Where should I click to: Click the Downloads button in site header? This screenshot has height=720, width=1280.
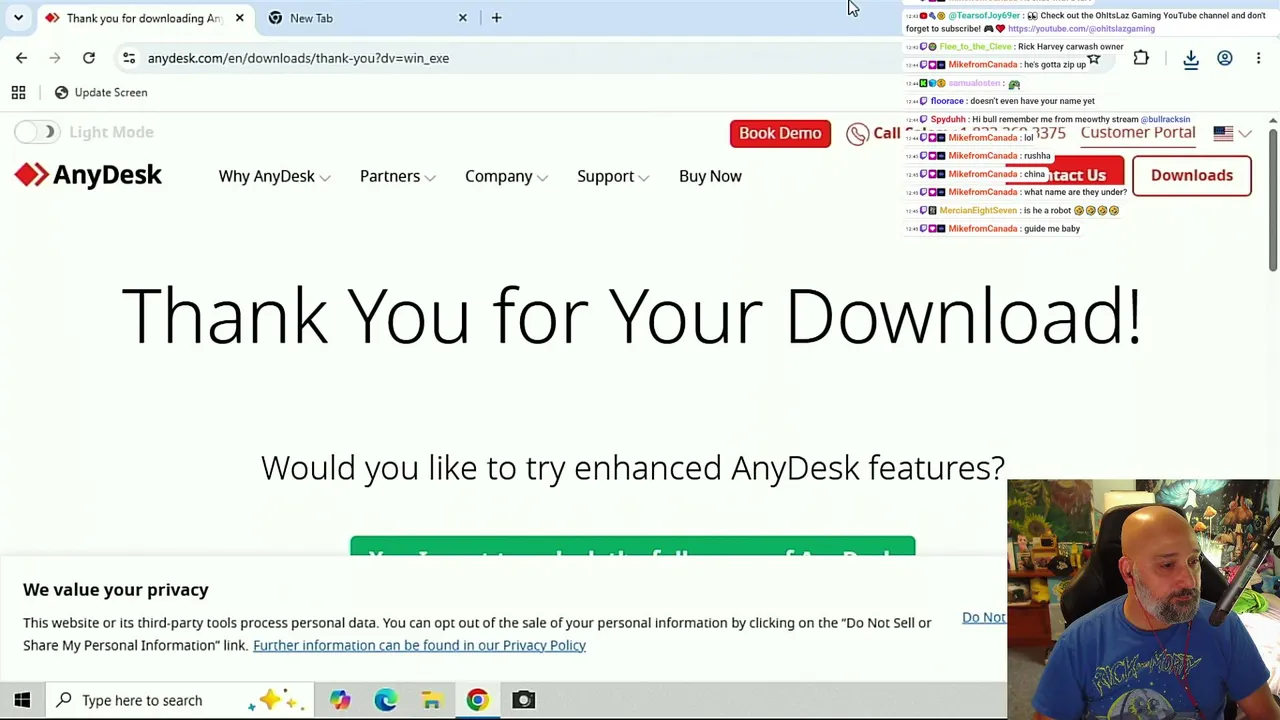pos(1192,175)
